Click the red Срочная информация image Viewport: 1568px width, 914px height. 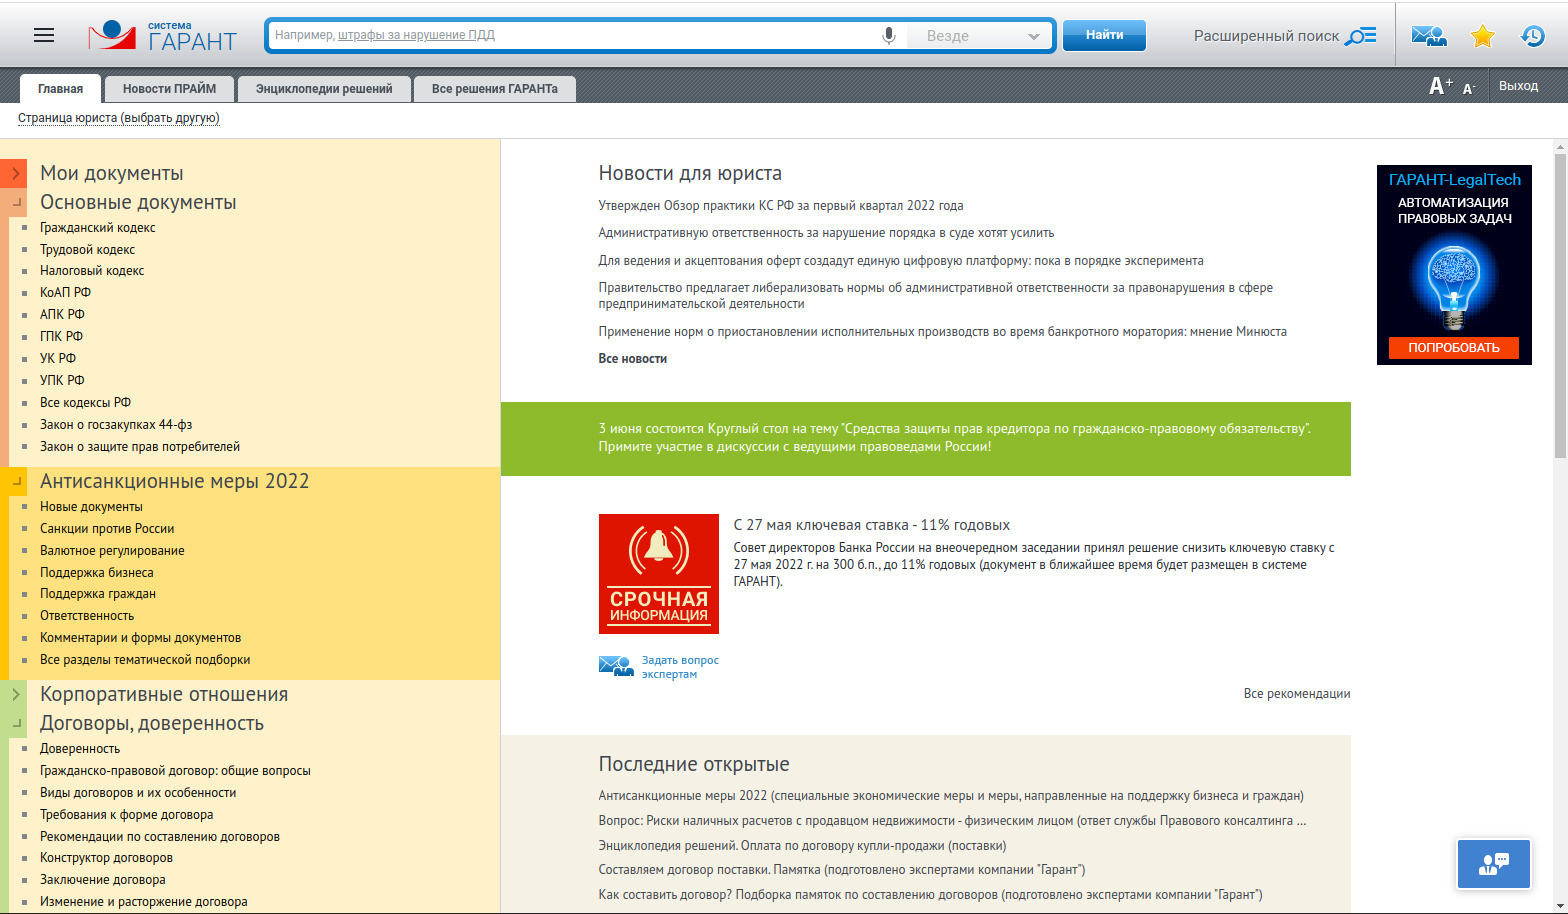pos(658,574)
